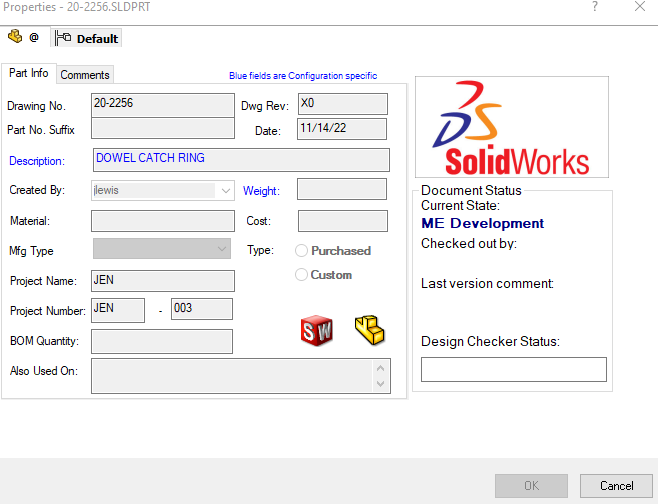Switch to the Comments tab

85,75
